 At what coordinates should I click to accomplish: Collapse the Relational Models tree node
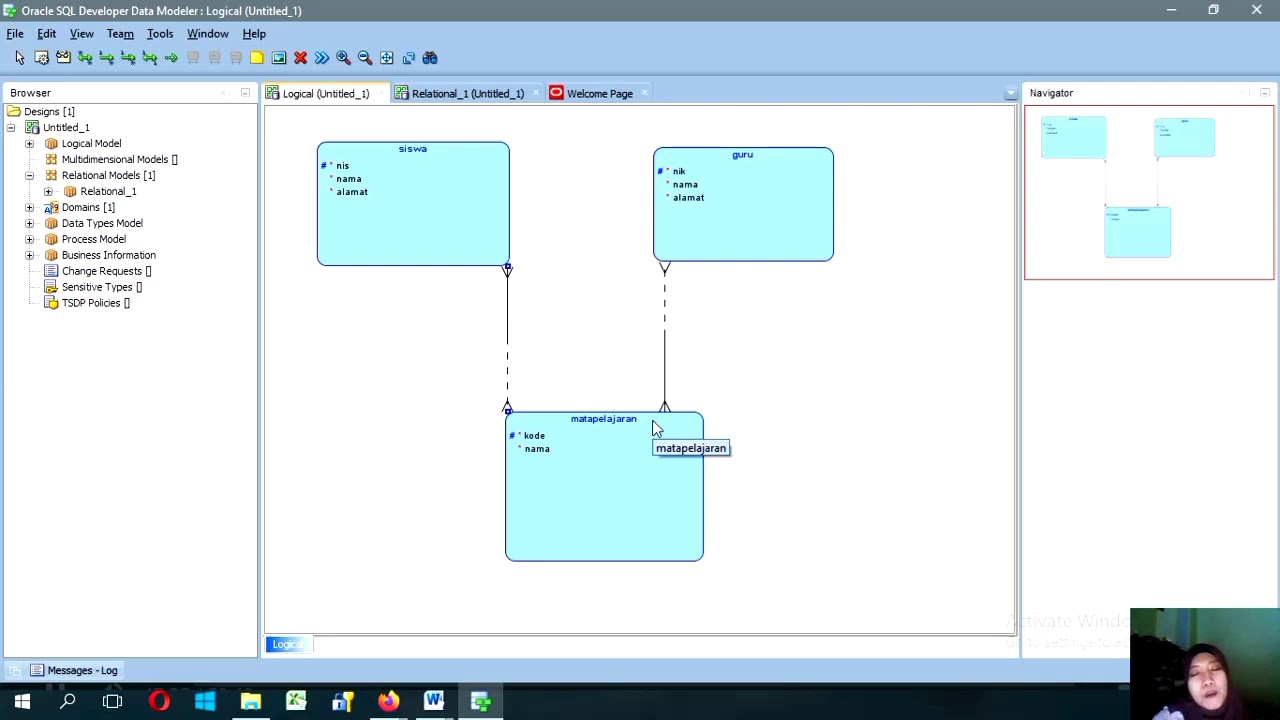pos(29,176)
